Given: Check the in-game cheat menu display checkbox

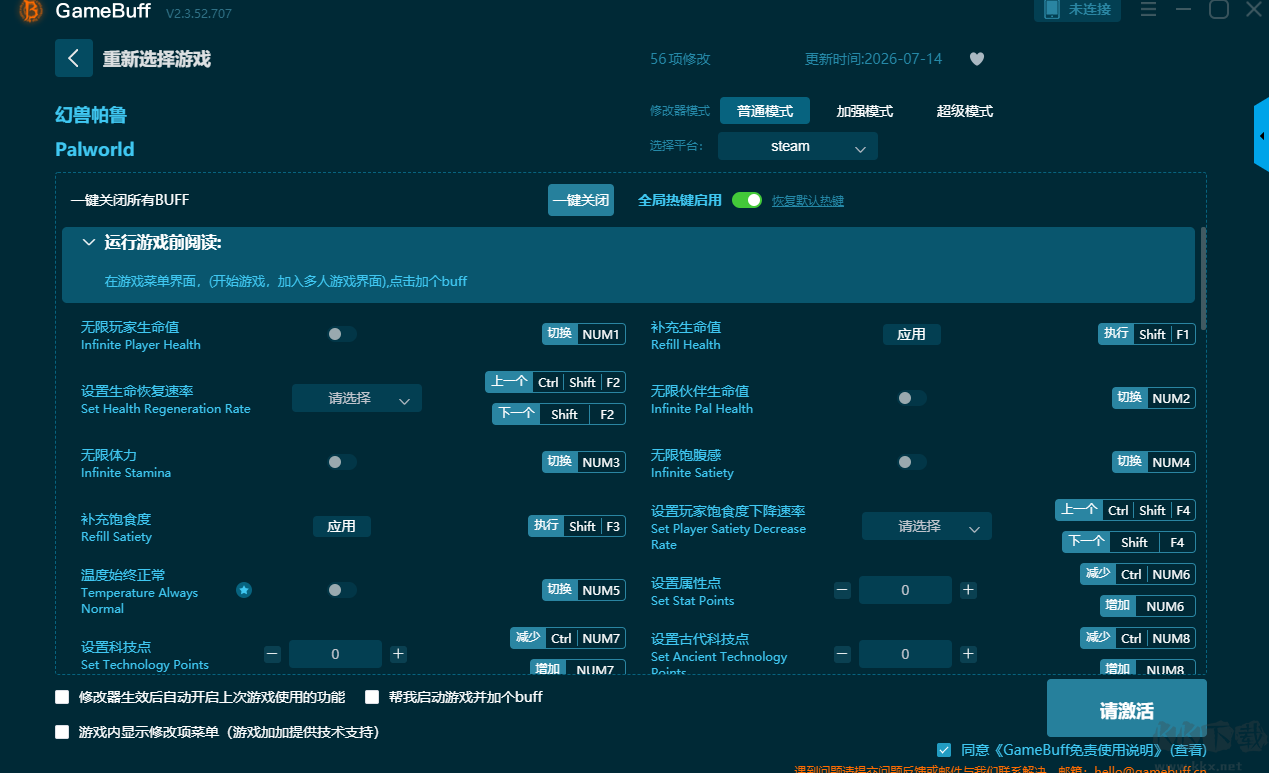Looking at the screenshot, I should (x=62, y=732).
